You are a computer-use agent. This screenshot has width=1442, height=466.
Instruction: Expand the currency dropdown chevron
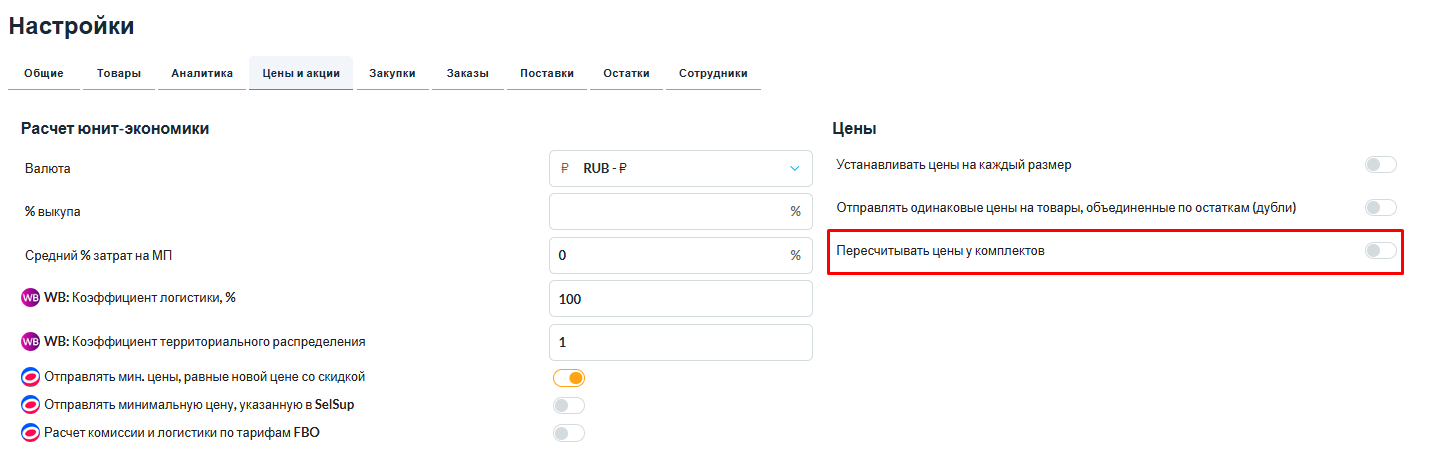(x=795, y=169)
